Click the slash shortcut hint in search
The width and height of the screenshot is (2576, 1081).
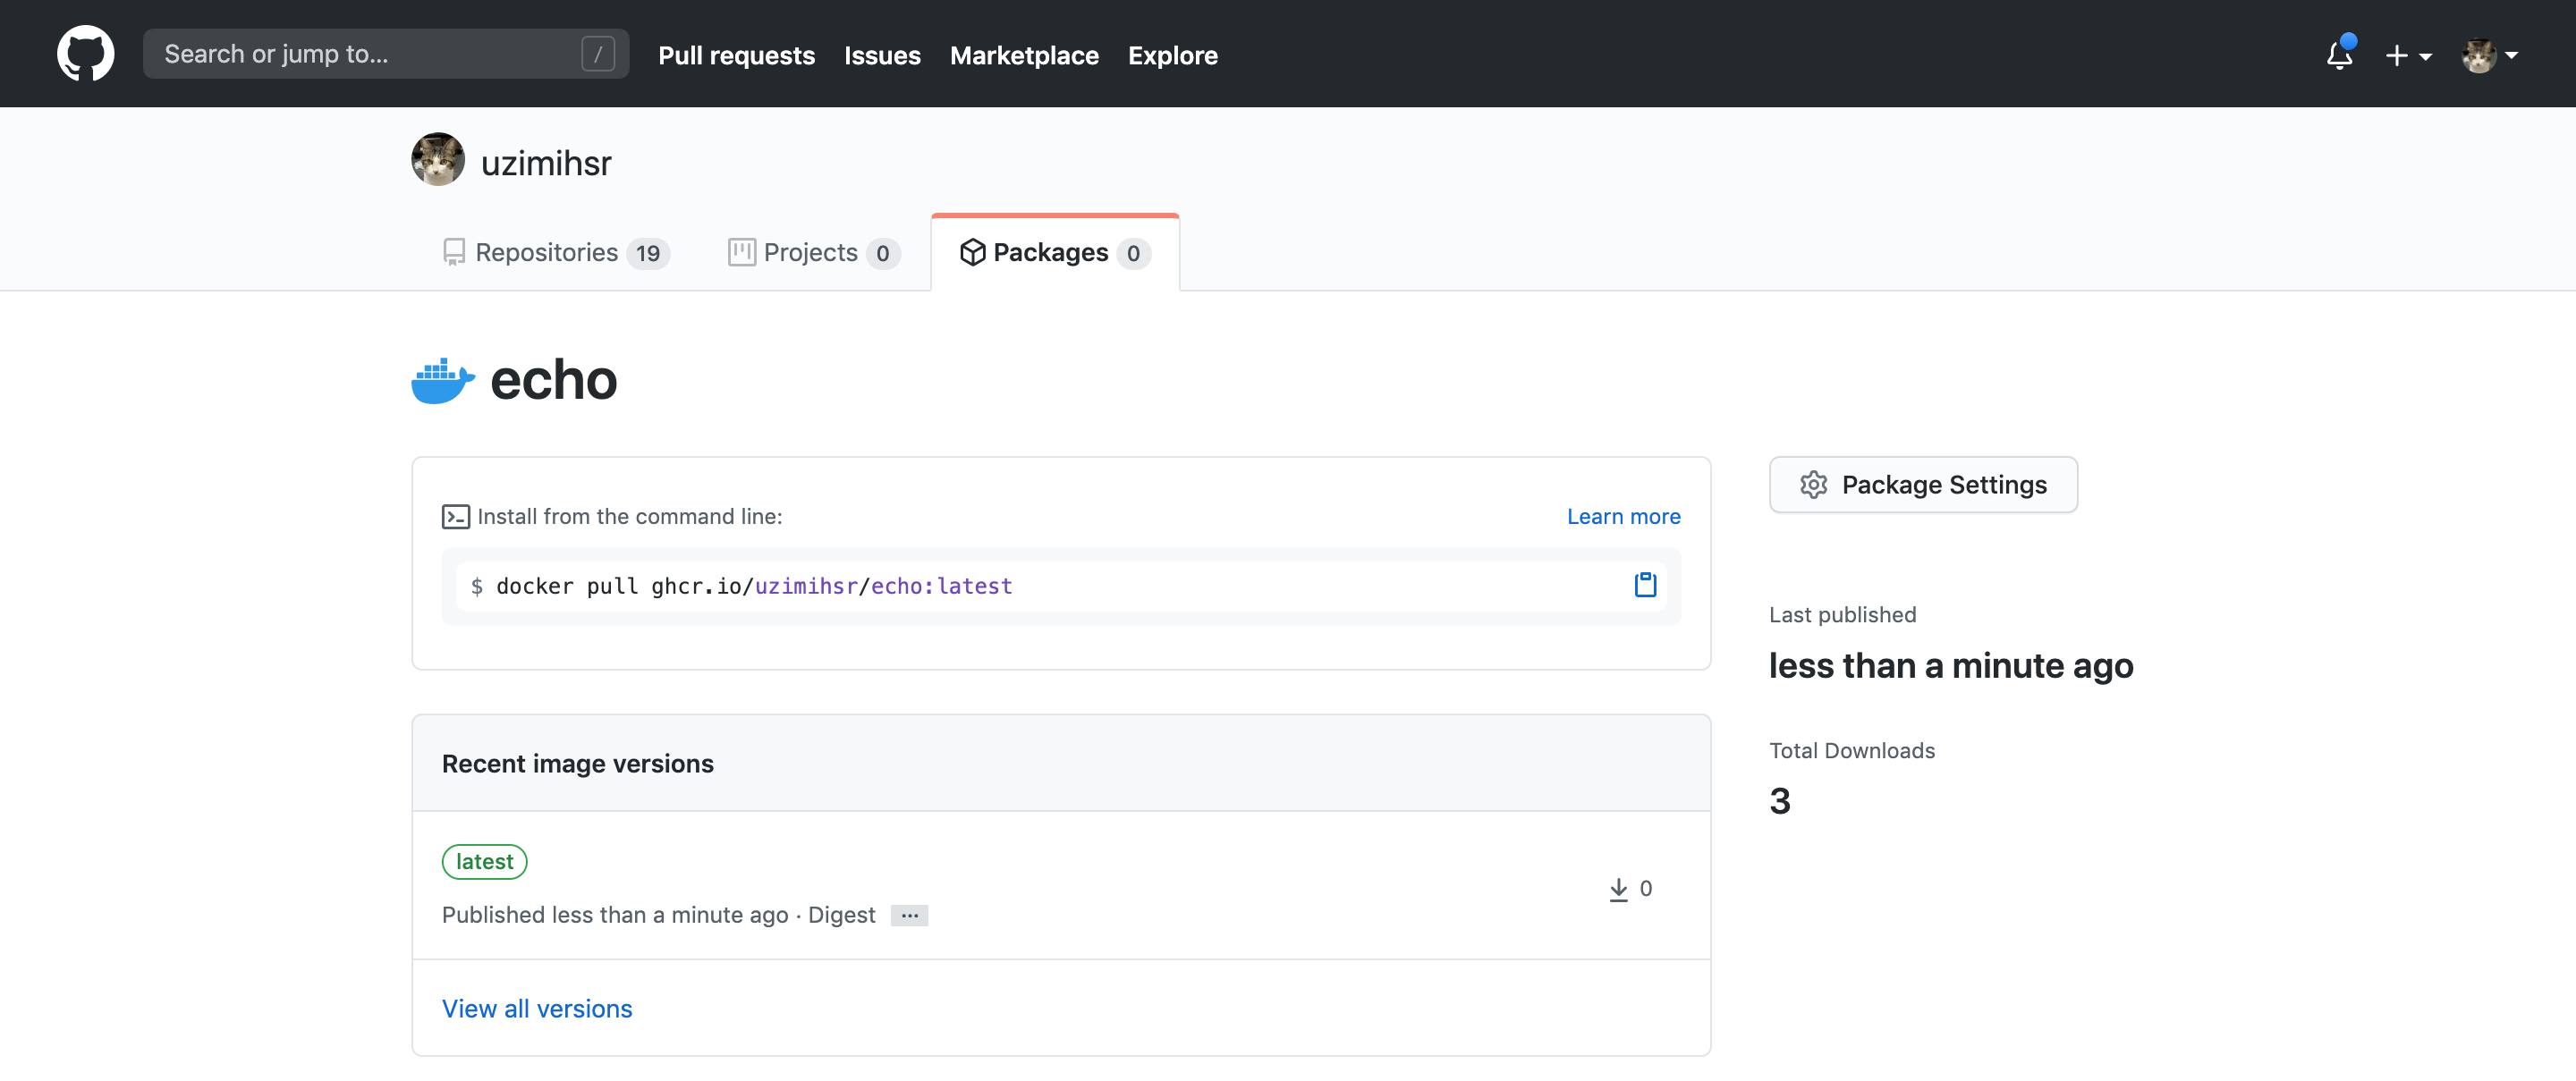click(598, 54)
